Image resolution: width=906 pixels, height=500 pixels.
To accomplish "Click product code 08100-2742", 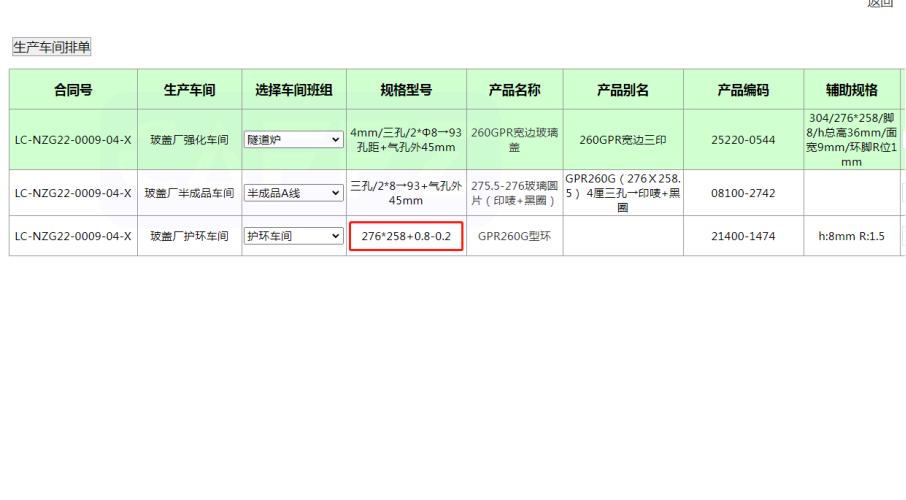I will pyautogui.click(x=743, y=193).
